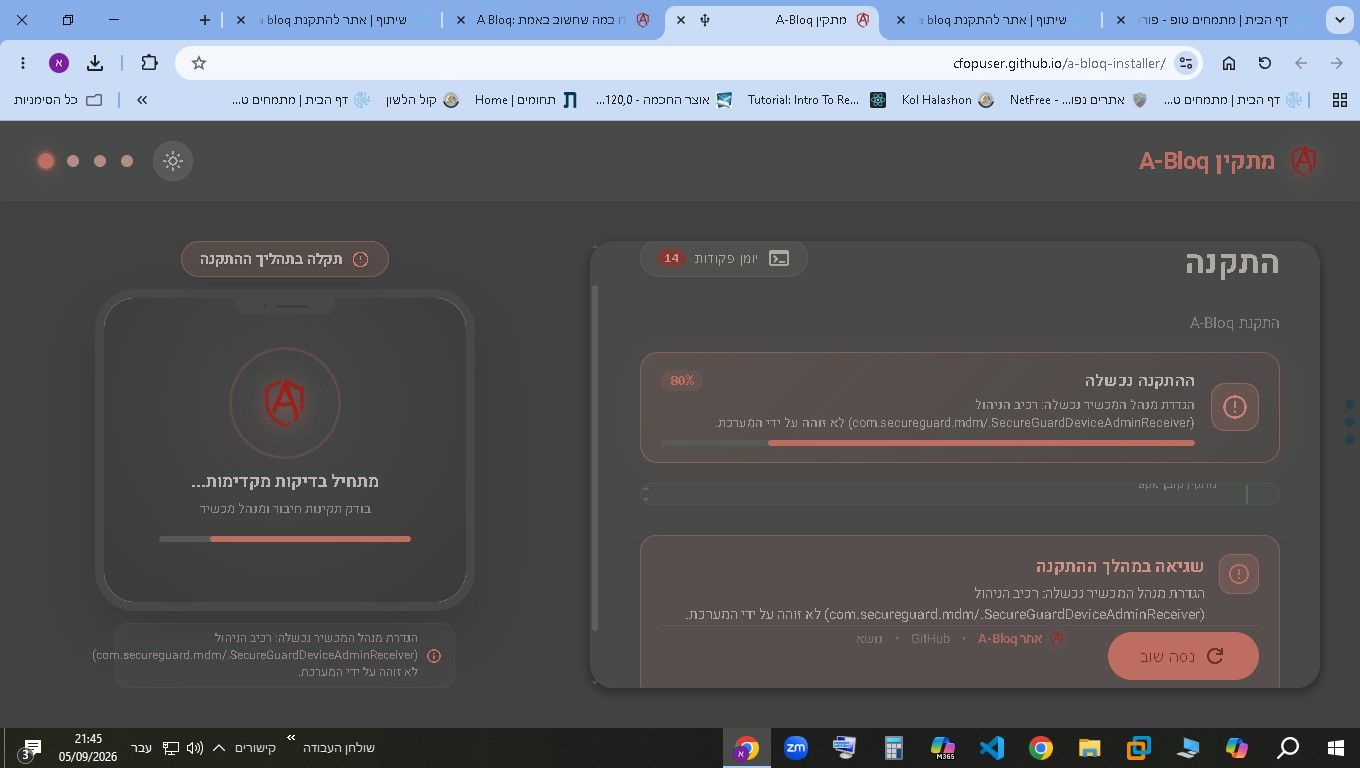Screen dimensions: 1360x768
Task: Open the notification center with 3 notifications
Action: tap(30, 749)
